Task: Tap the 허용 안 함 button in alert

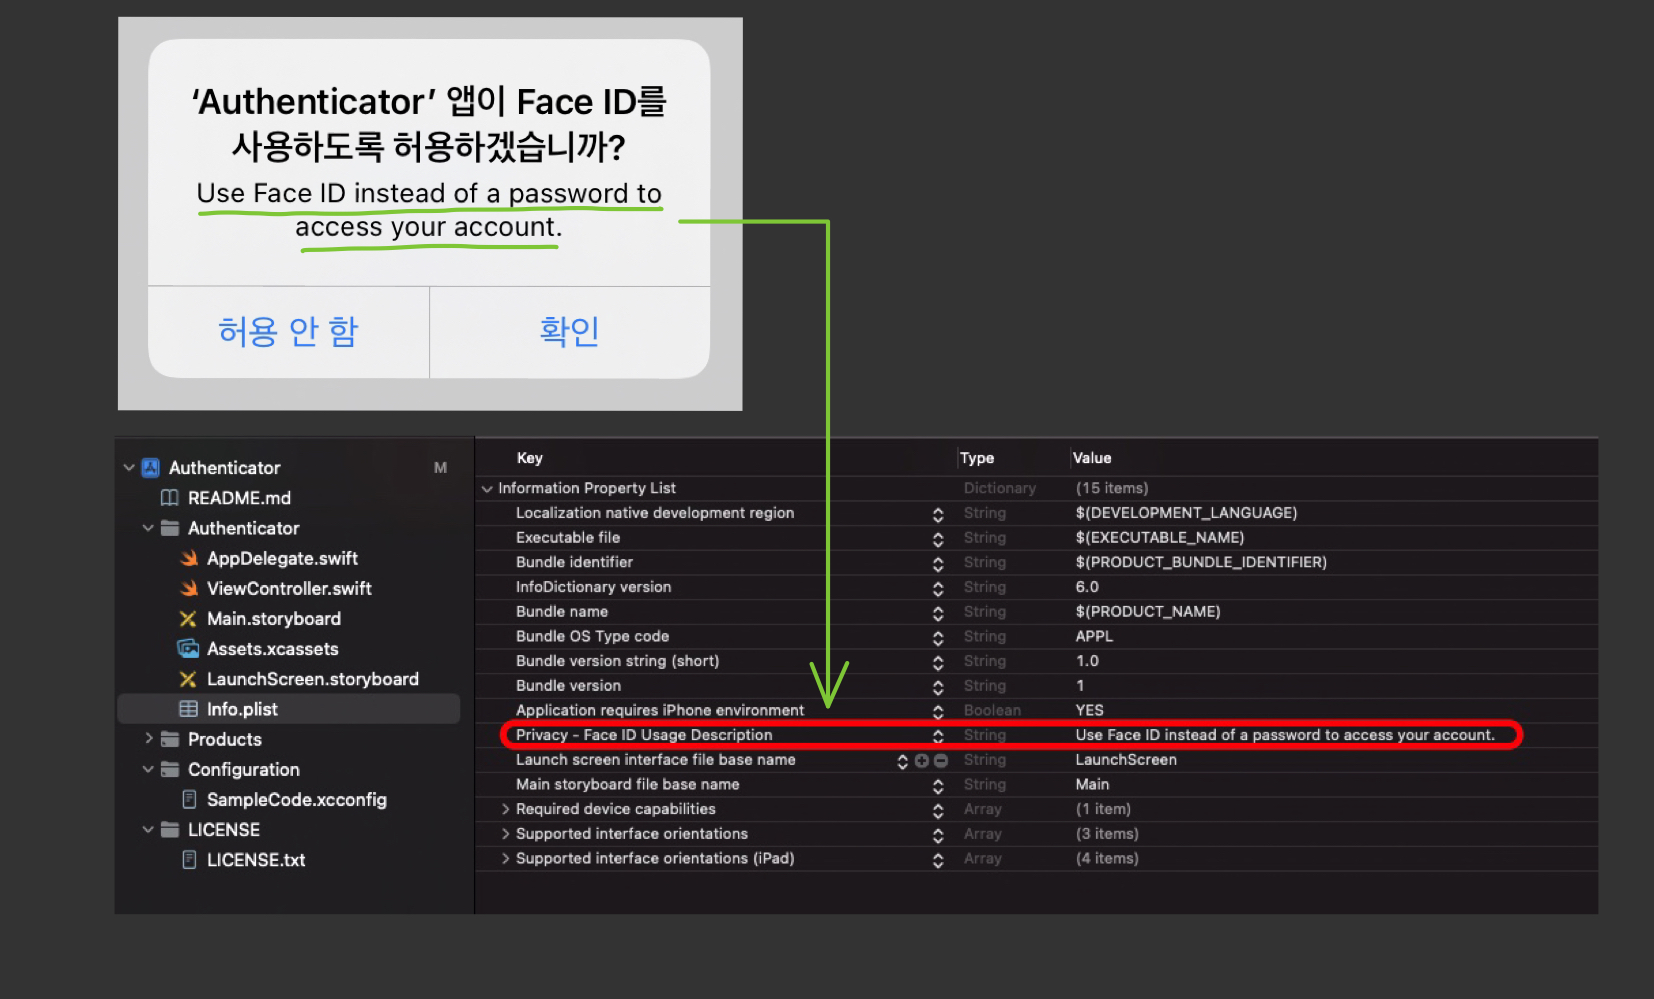Action: point(288,332)
